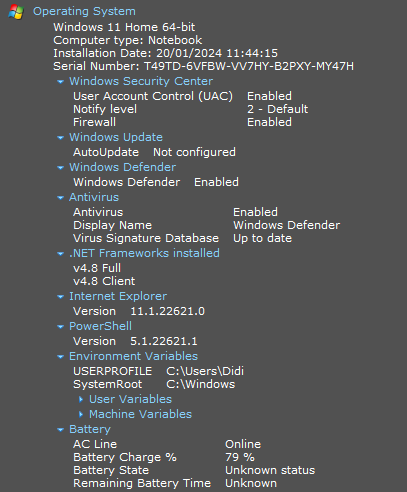Image resolution: width=407 pixels, height=492 pixels.
Task: Collapse the Environment Variables section arrow
Action: click(60, 357)
